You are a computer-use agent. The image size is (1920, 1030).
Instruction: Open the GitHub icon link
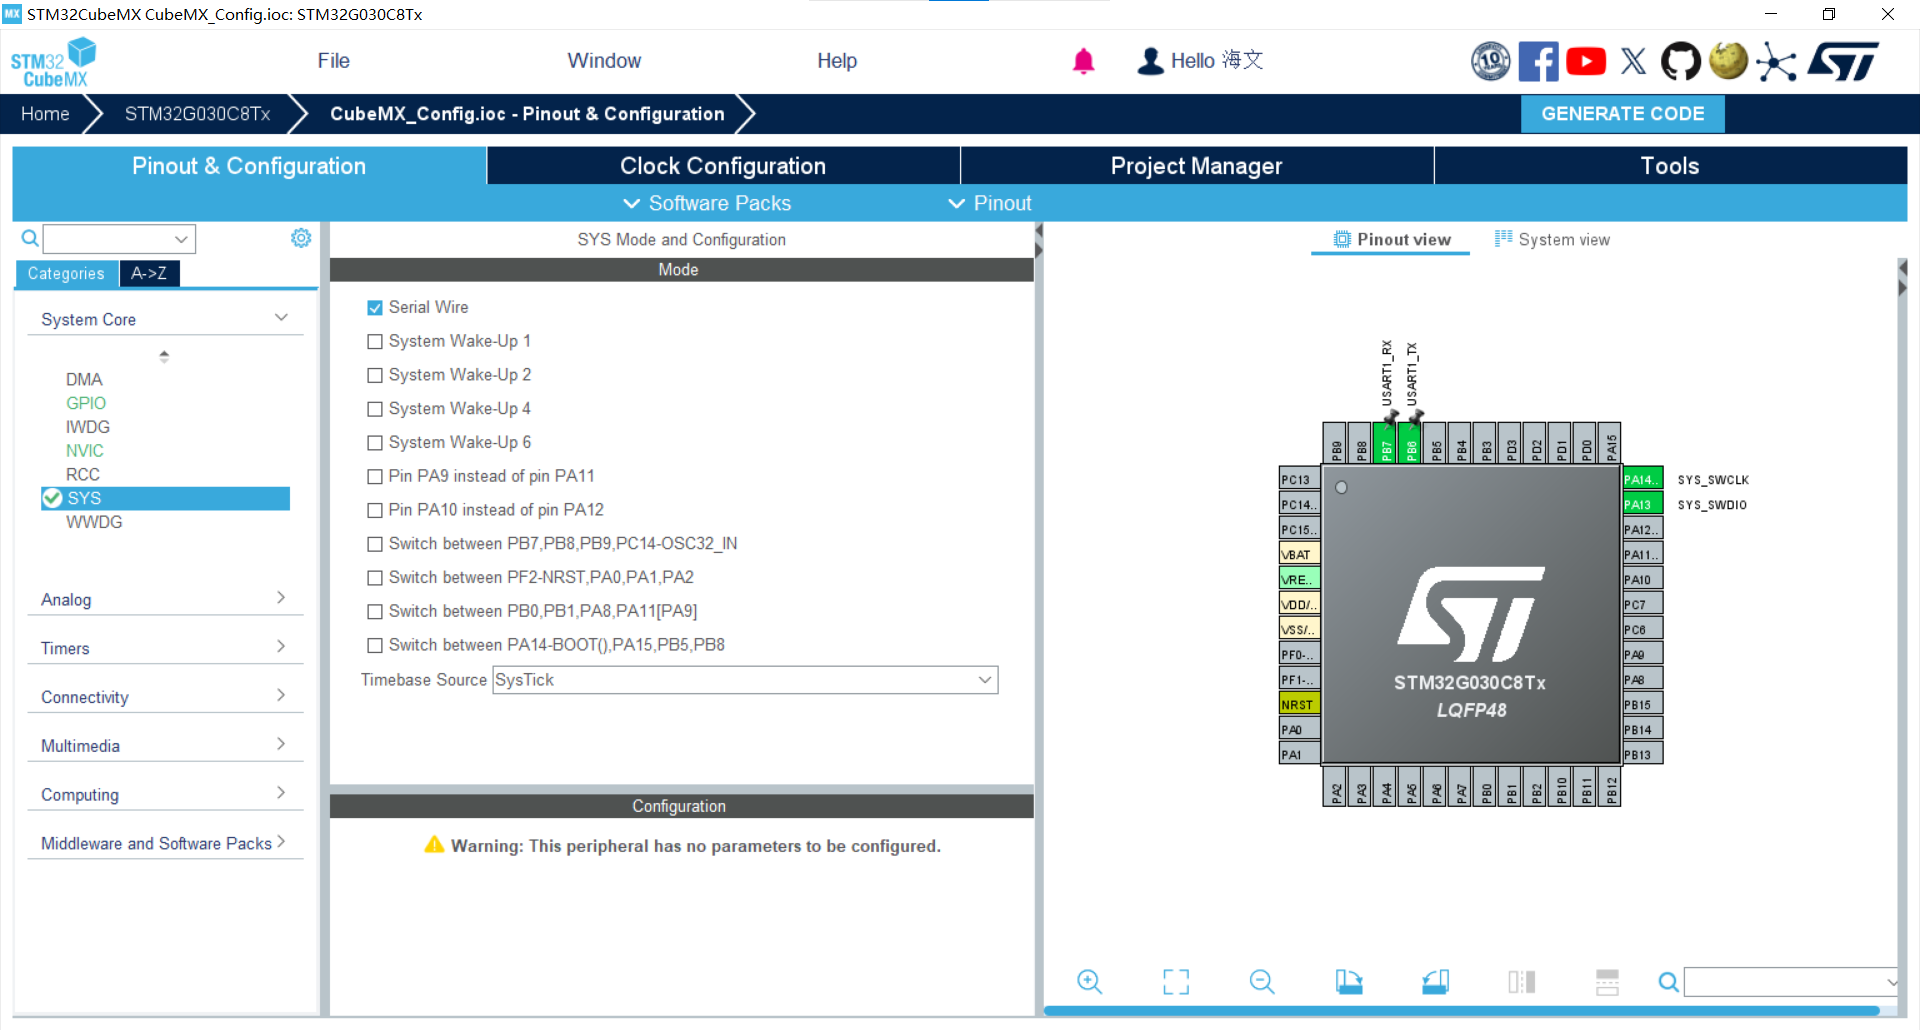1680,62
